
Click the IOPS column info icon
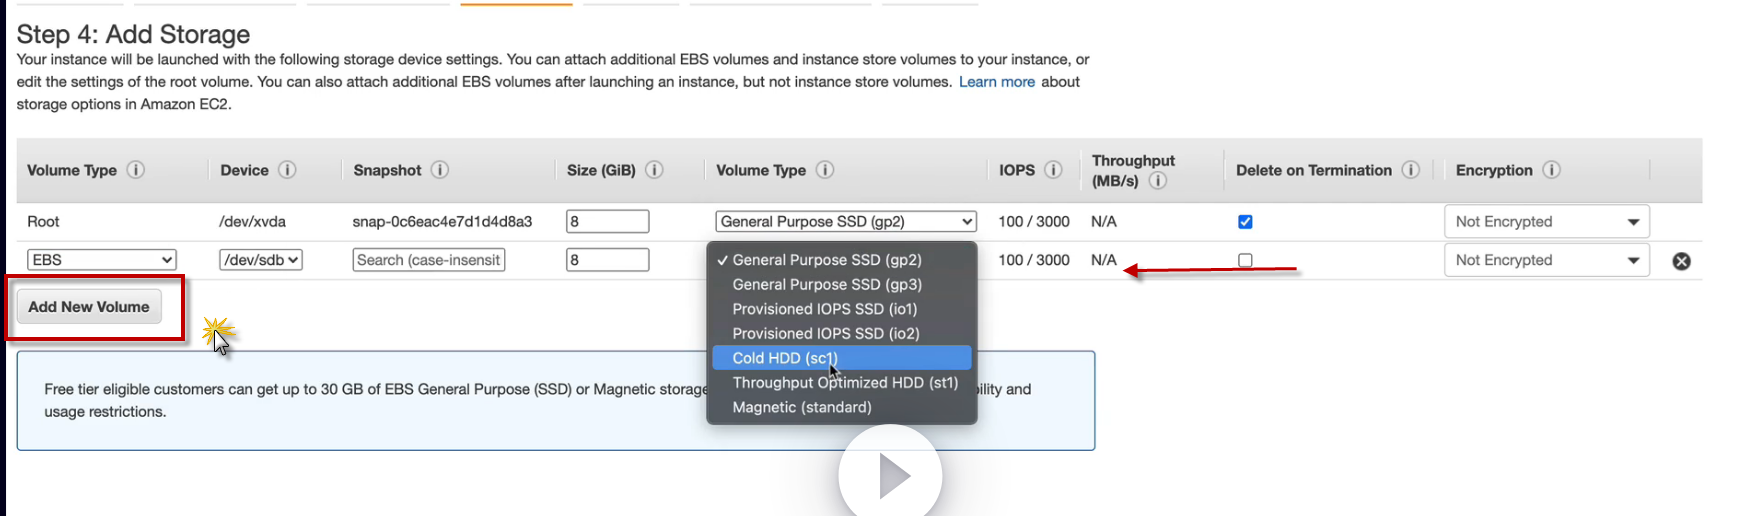pyautogui.click(x=1053, y=170)
